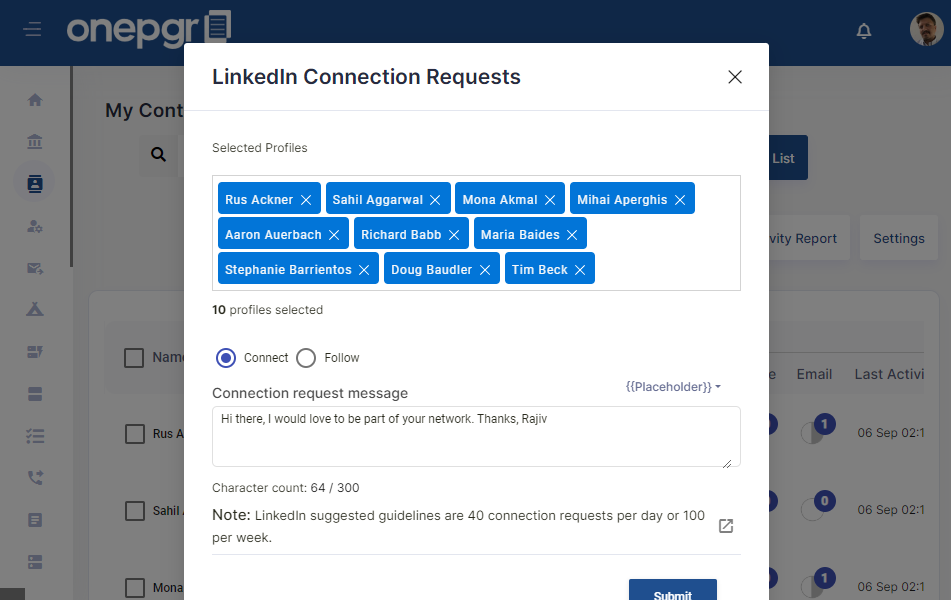Open the two-bar stack sidebar icon
This screenshot has width=951, height=600.
35,394
